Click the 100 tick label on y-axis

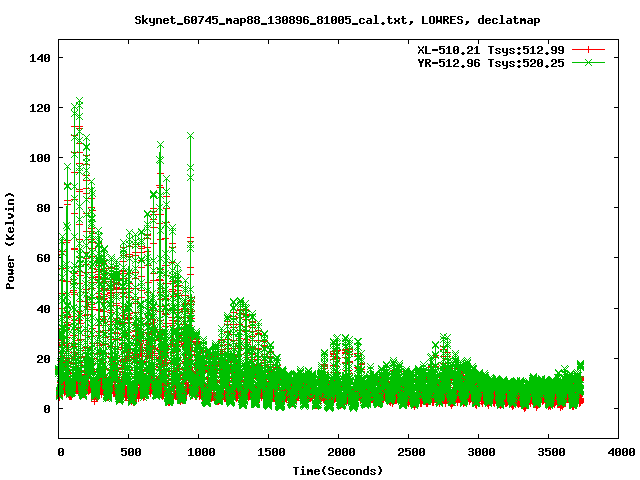click(40, 158)
